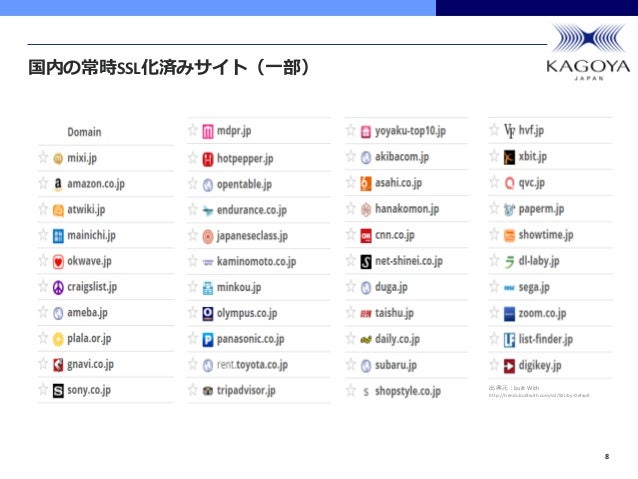Click the yoyaku-top10.jp favicon
The height and width of the screenshot is (479, 638).
(x=366, y=131)
